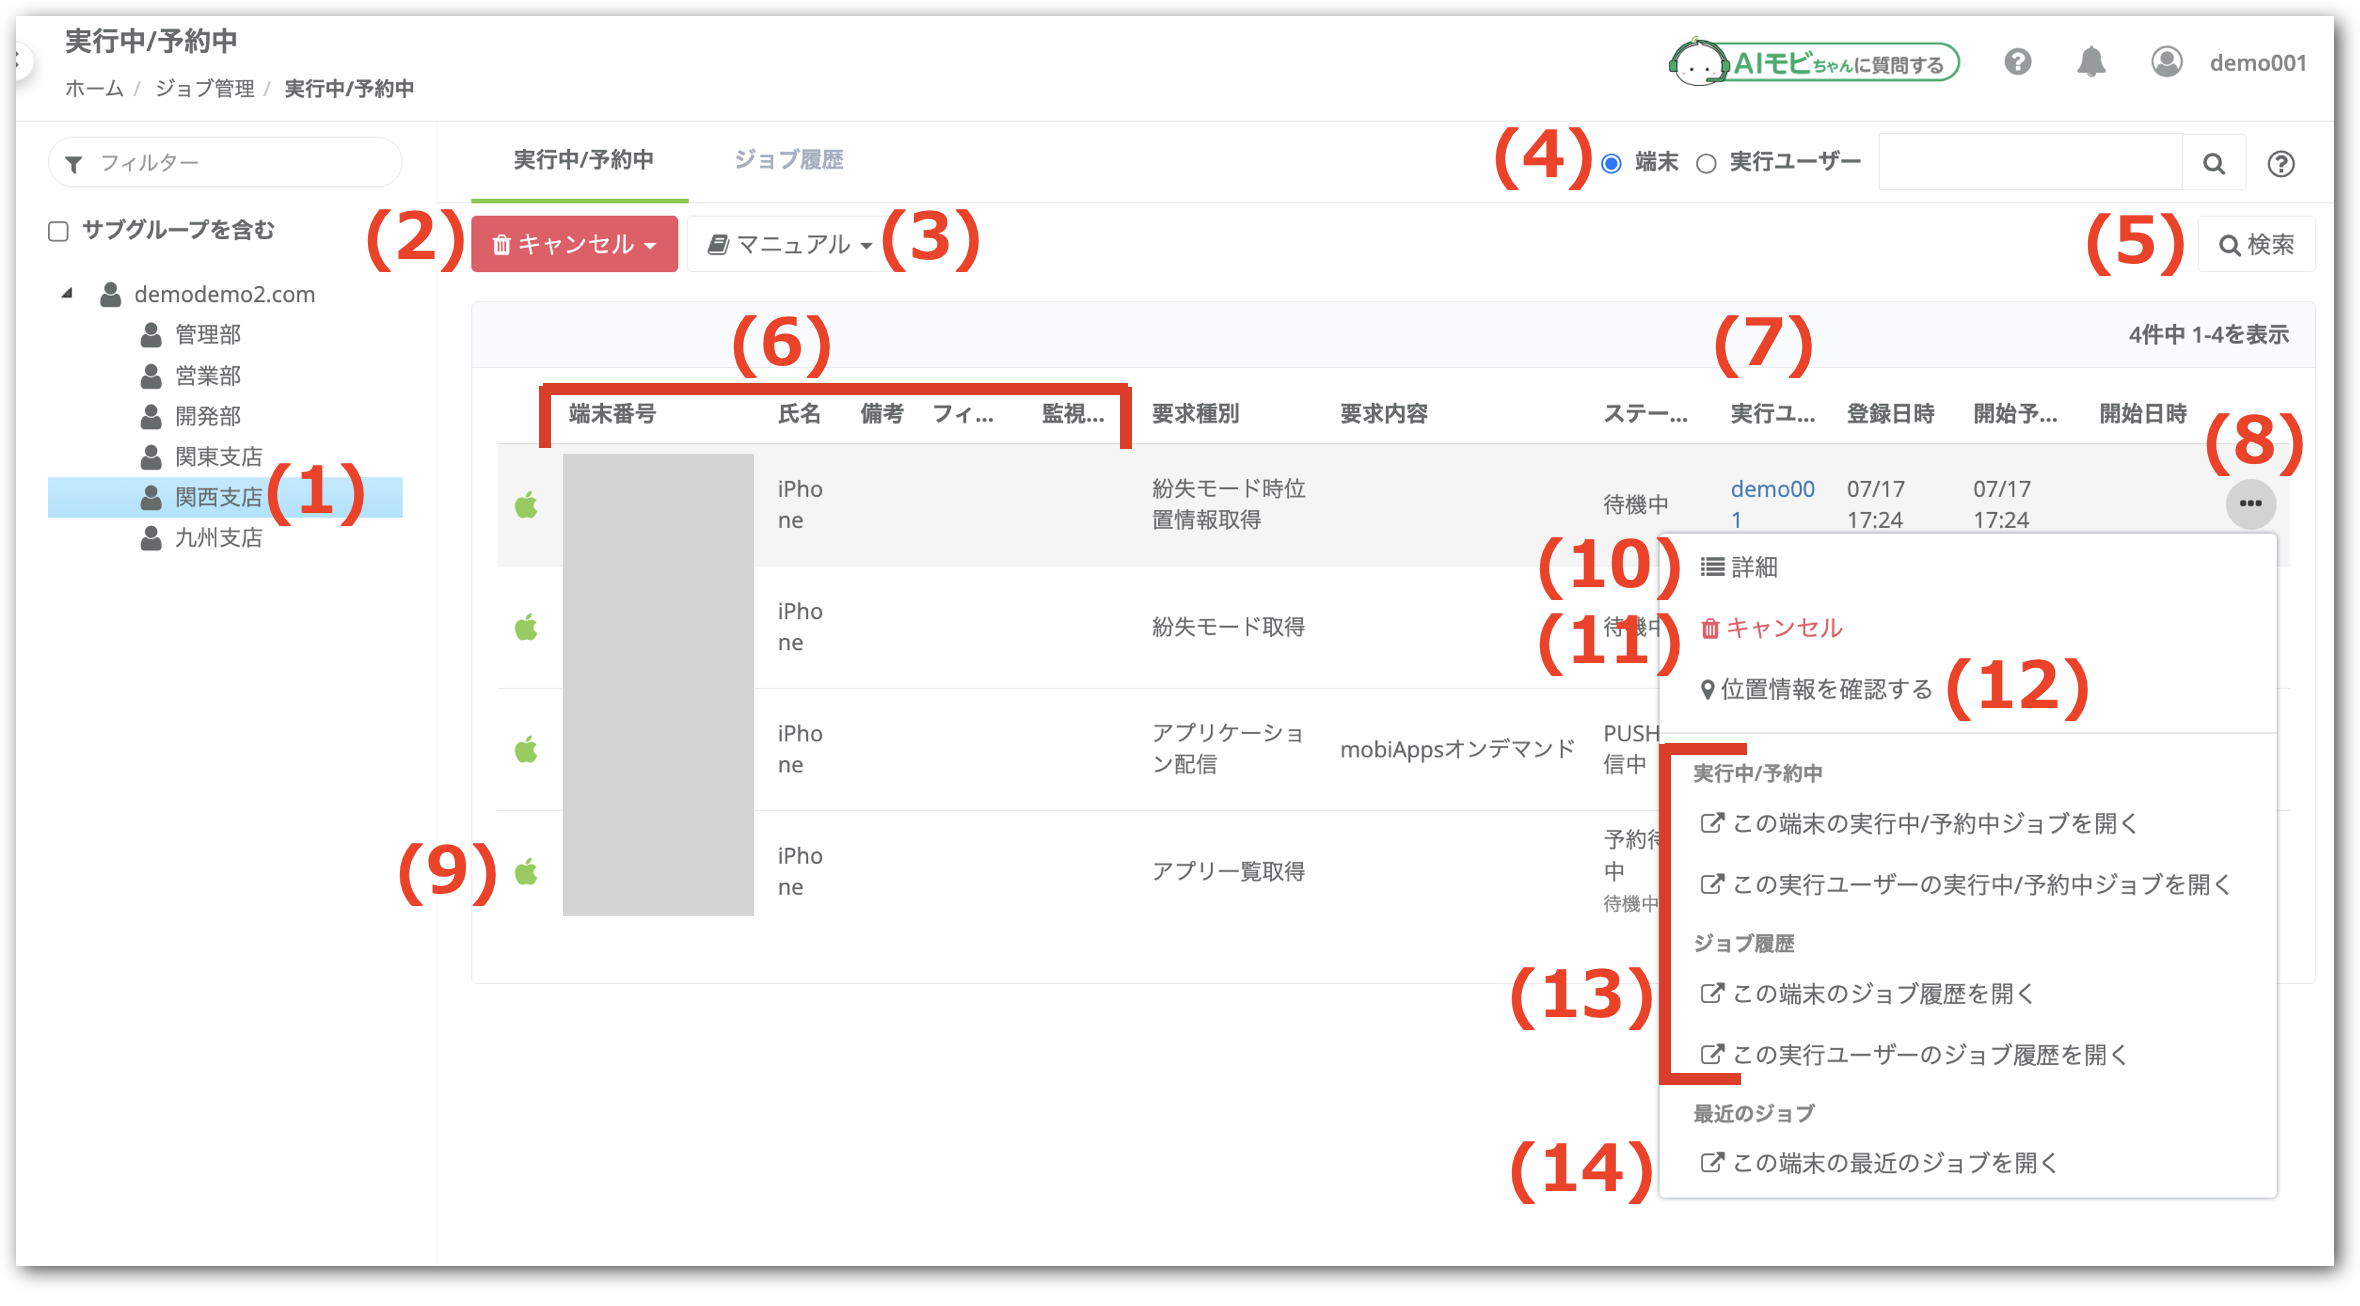Open the マニュアル dropdown
Screen dimensions: 2360x1306
coord(788,244)
